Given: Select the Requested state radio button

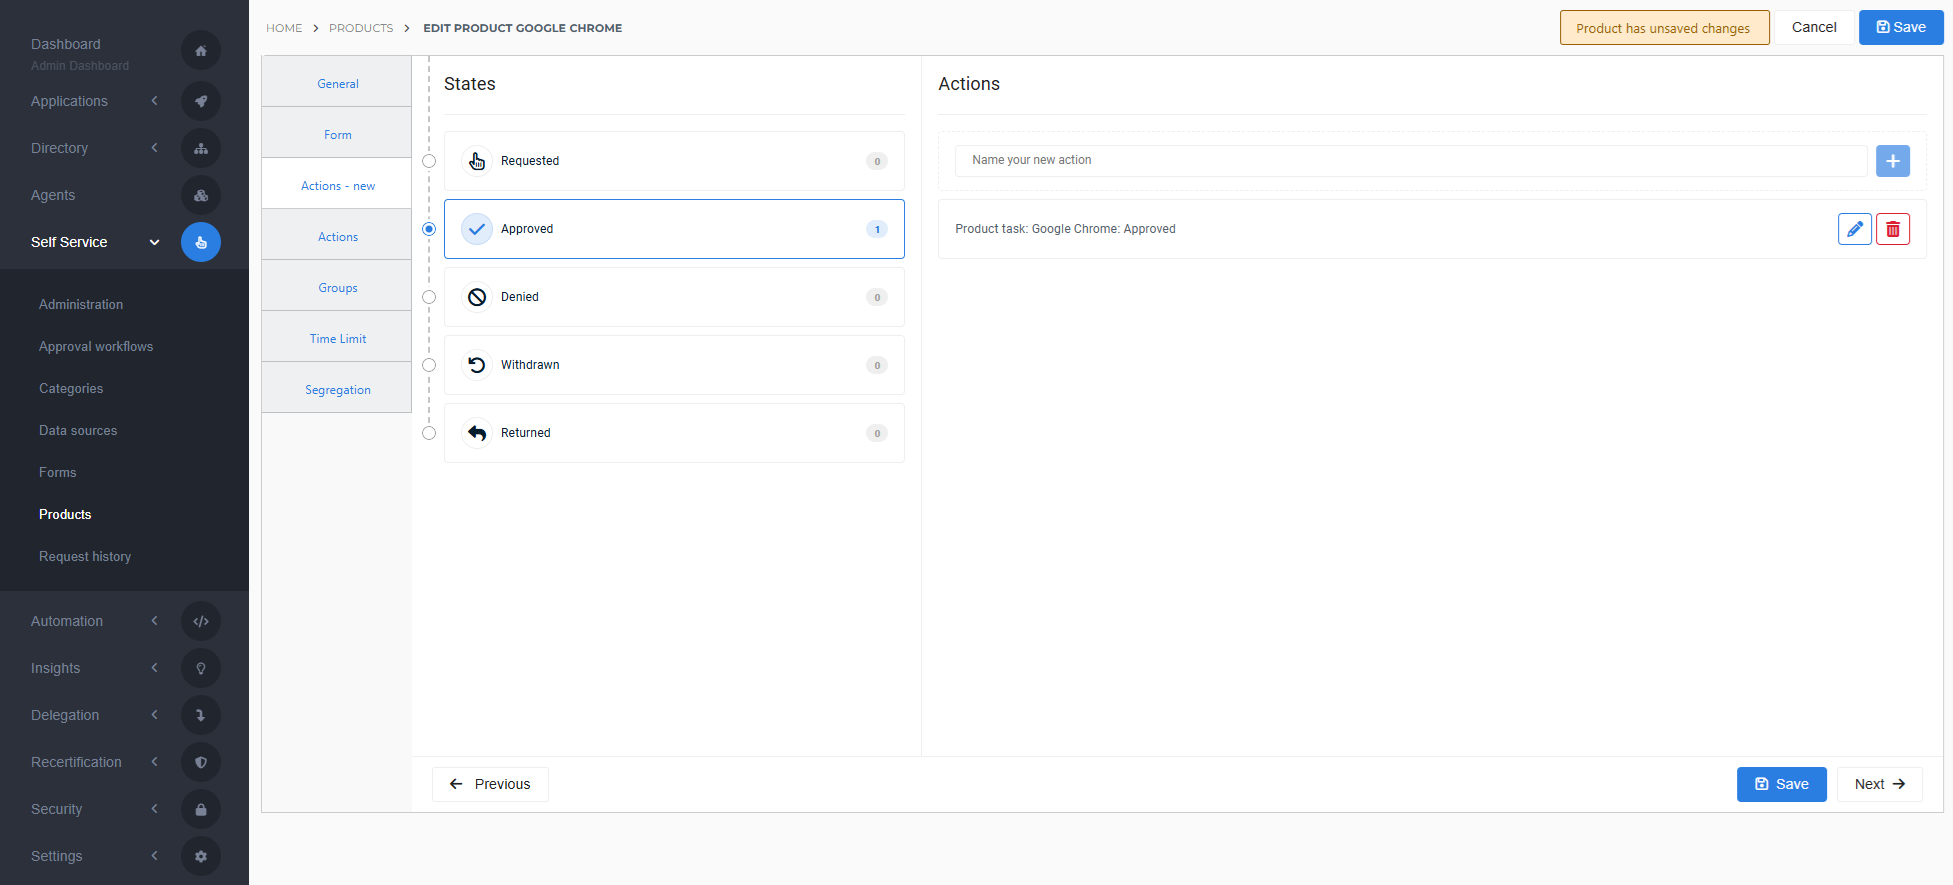Looking at the screenshot, I should tap(429, 161).
